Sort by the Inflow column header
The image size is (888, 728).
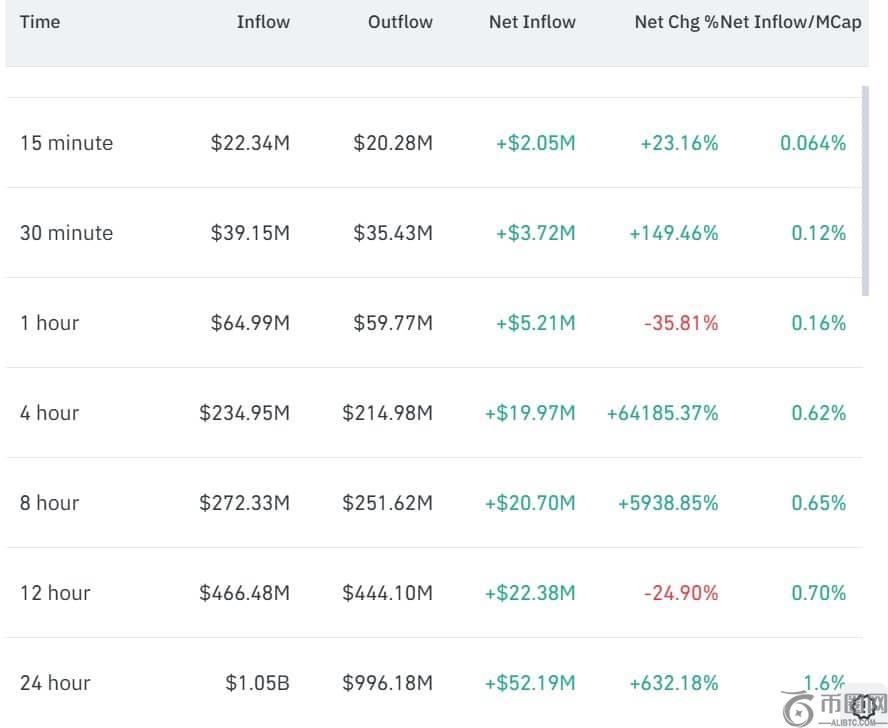[263, 22]
